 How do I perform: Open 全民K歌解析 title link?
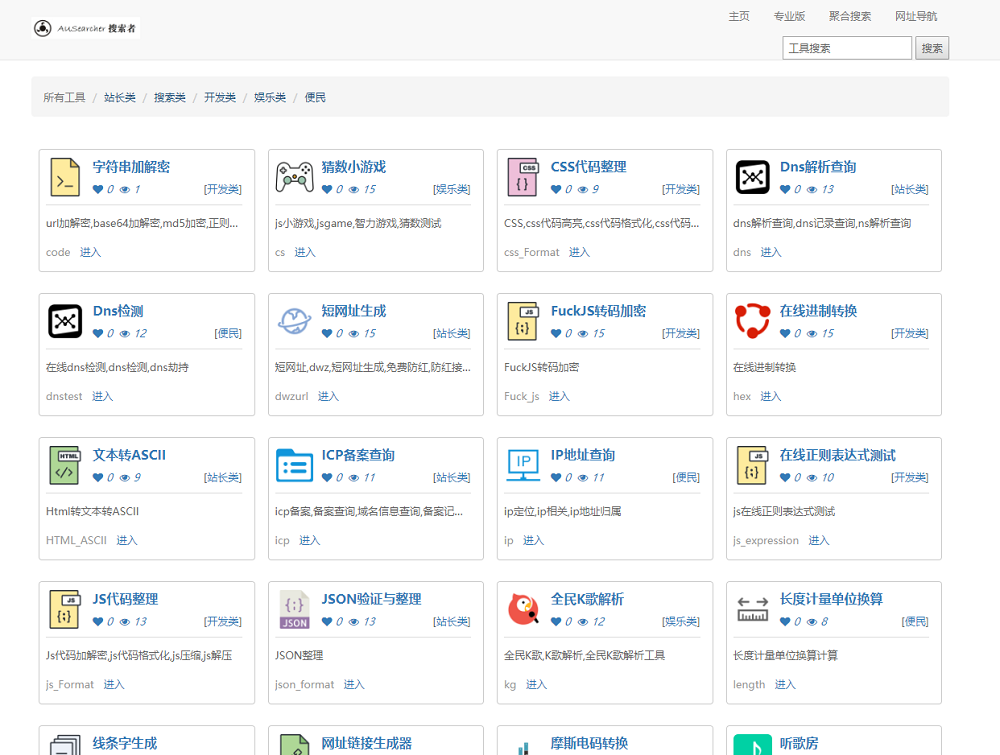click(587, 599)
